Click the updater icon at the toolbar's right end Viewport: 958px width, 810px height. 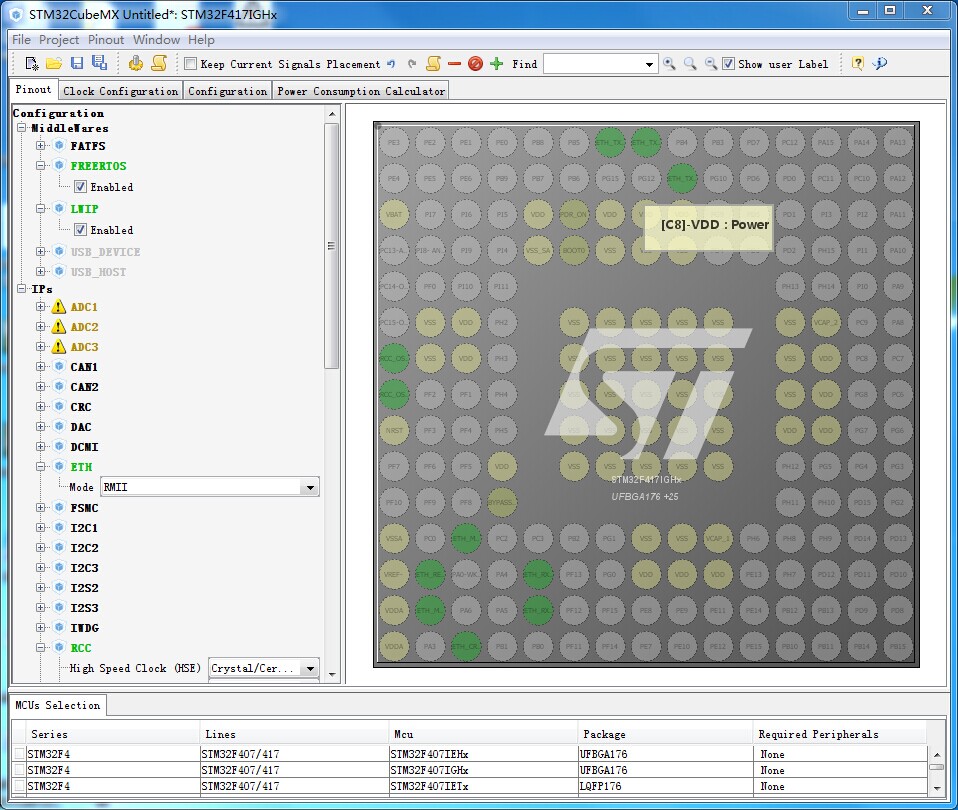(x=880, y=64)
